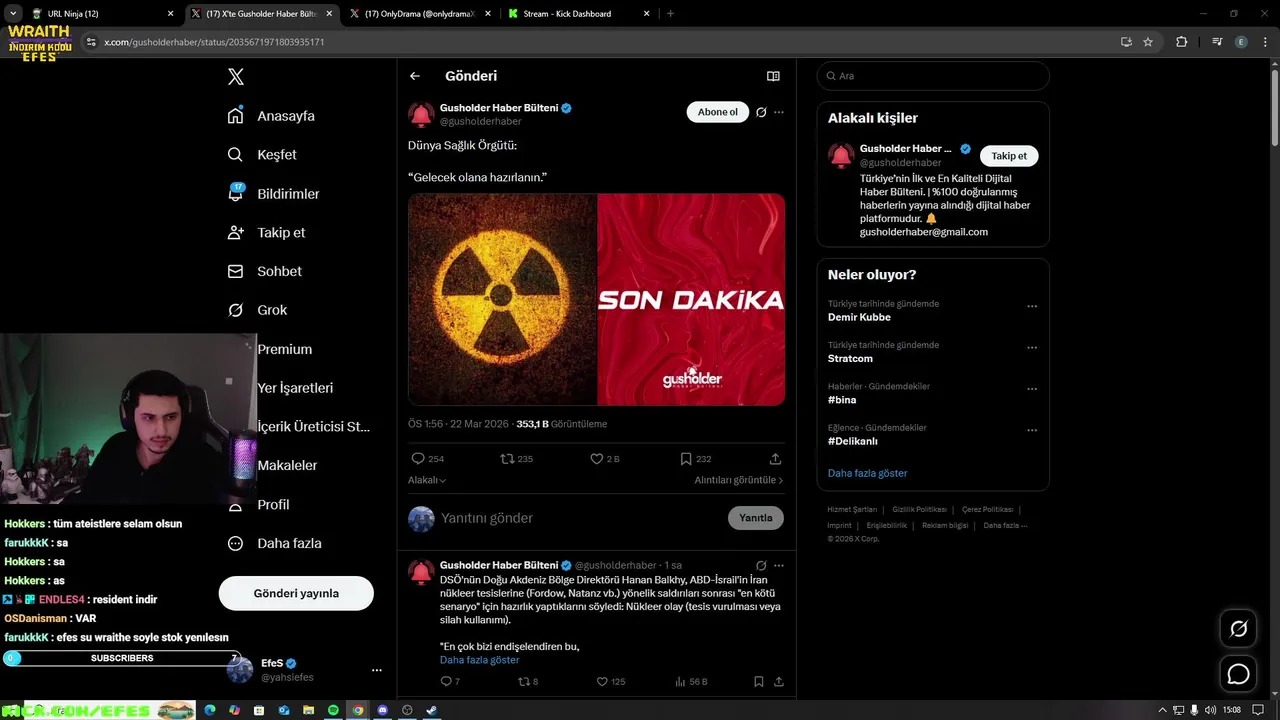1280x720 pixels.
Task: Open Bildirimler bell icon with badge
Action: pos(236,193)
